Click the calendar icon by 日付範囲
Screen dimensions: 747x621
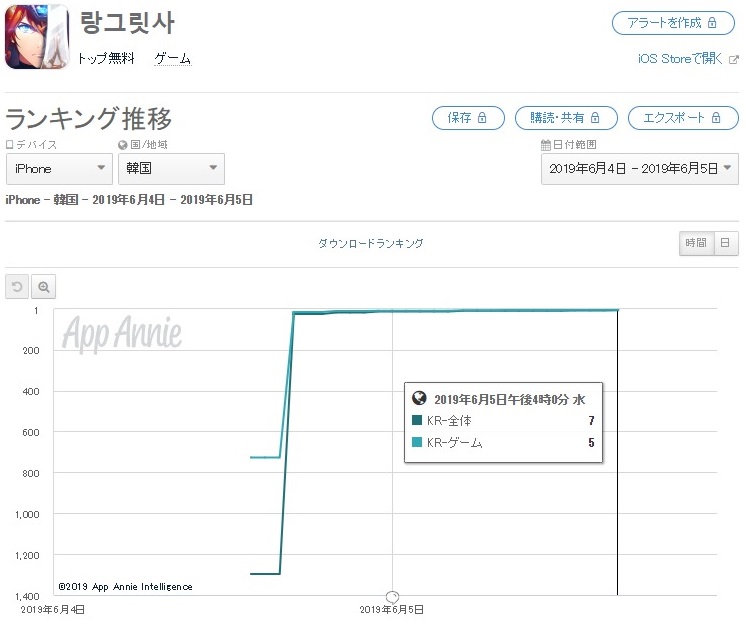(545, 145)
